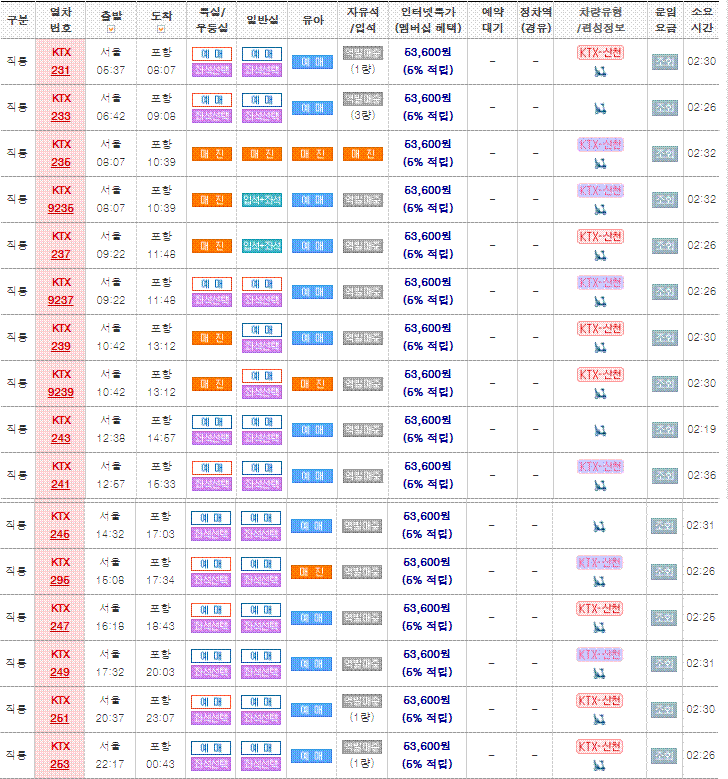Click KTX-산천 badge in KTX 253 row

click(x=599, y=747)
